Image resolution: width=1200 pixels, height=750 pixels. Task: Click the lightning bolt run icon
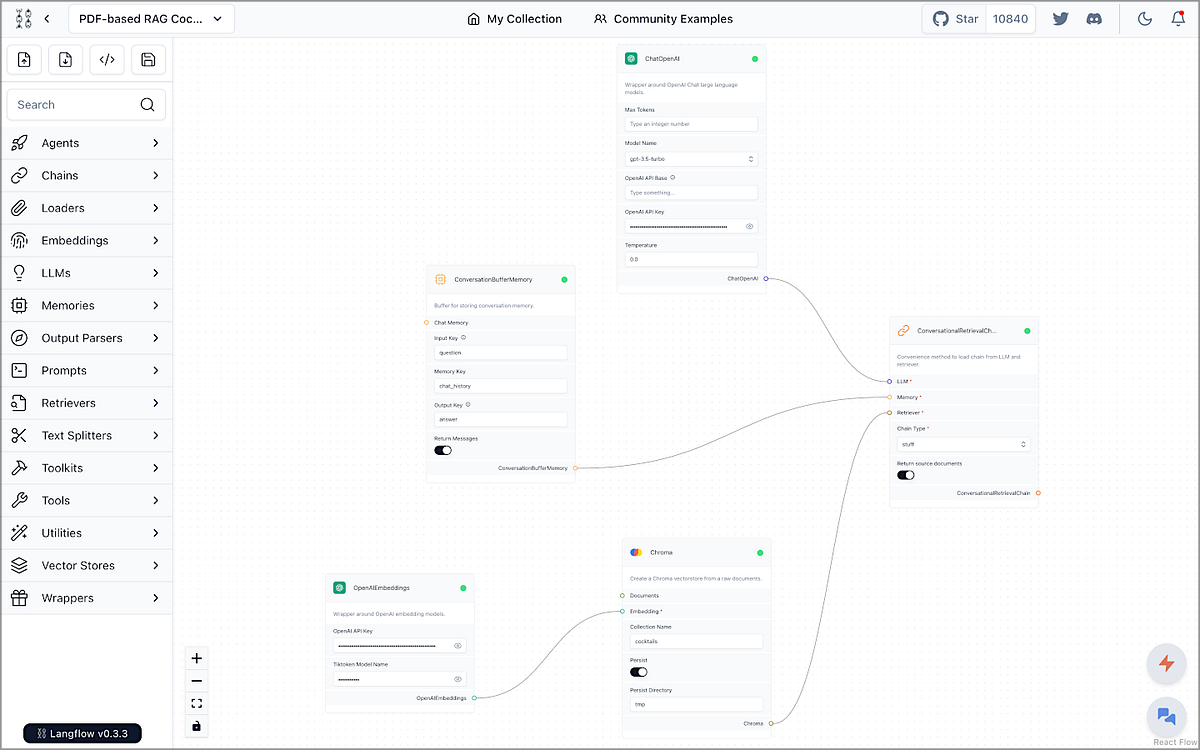click(1166, 664)
